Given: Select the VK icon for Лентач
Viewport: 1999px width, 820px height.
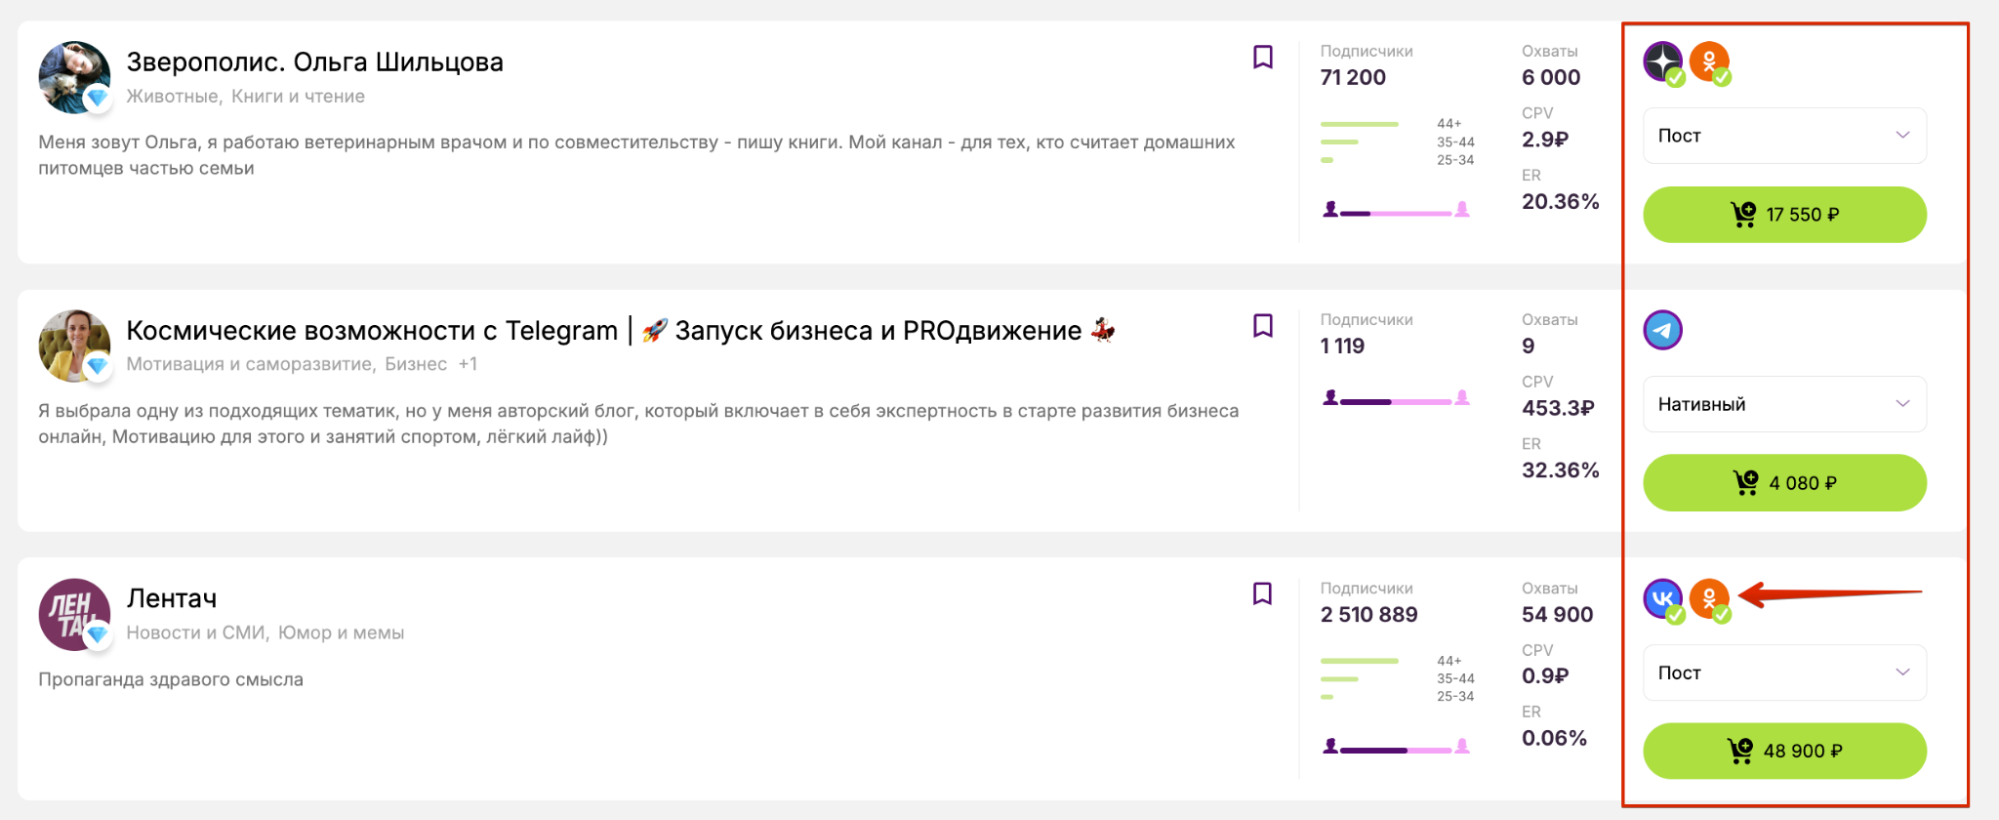Looking at the screenshot, I should pos(1663,599).
